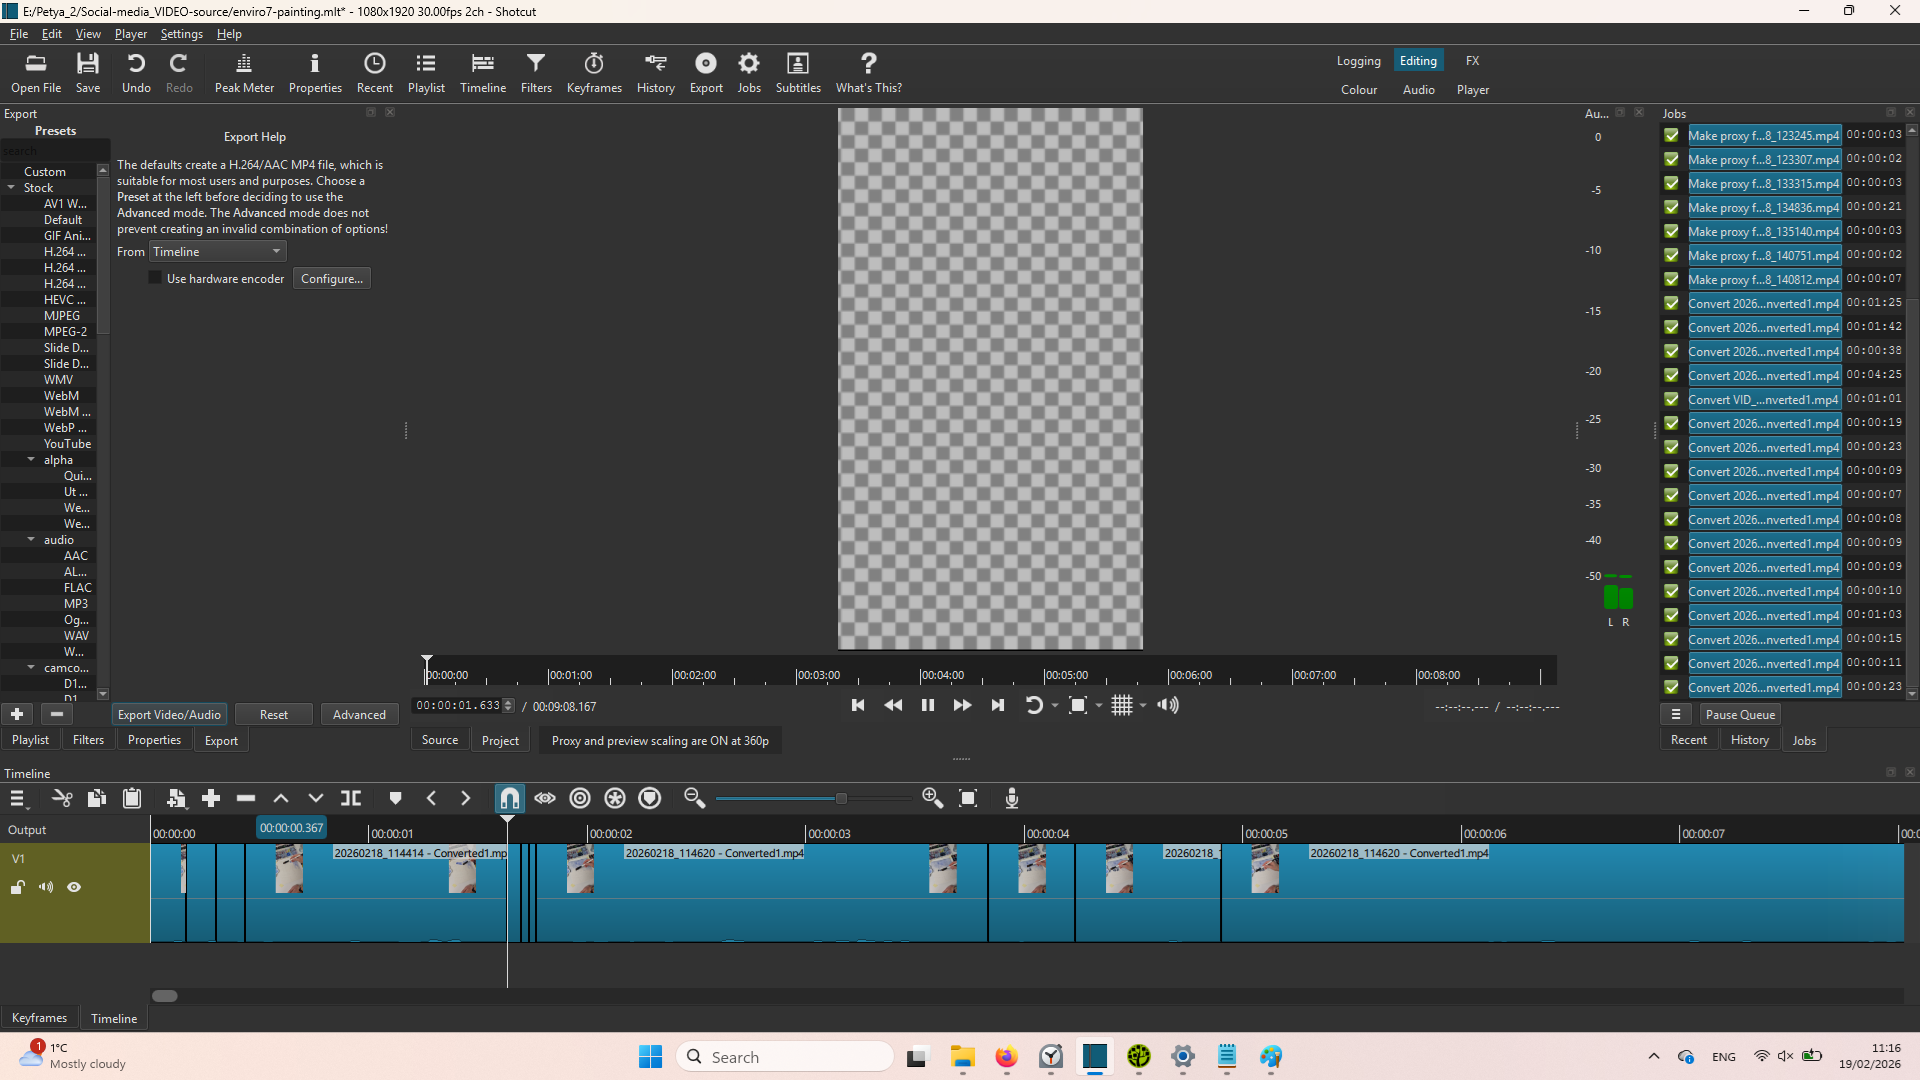Click the Pause Queue button

pyautogui.click(x=1740, y=714)
